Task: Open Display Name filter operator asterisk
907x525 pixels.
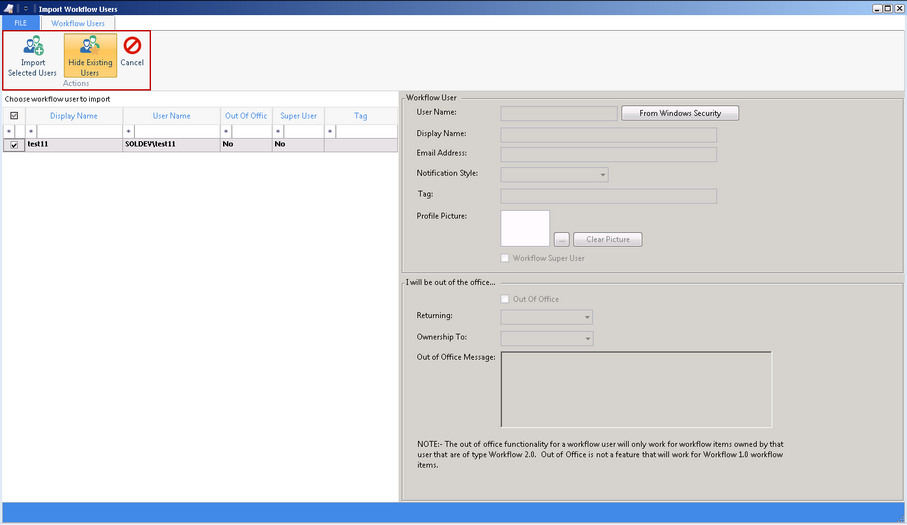Action: (x=31, y=132)
